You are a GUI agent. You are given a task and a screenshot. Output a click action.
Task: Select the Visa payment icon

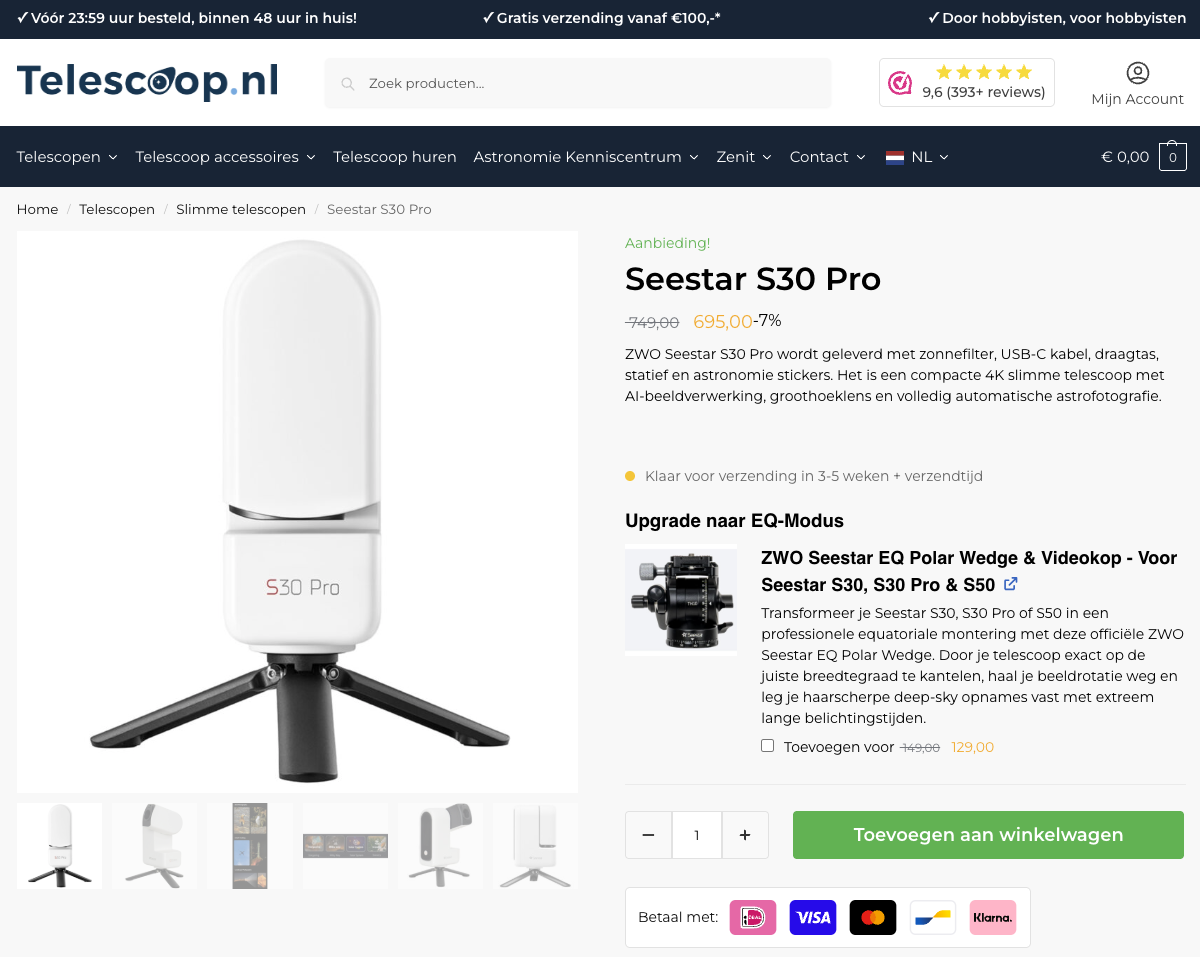[813, 917]
